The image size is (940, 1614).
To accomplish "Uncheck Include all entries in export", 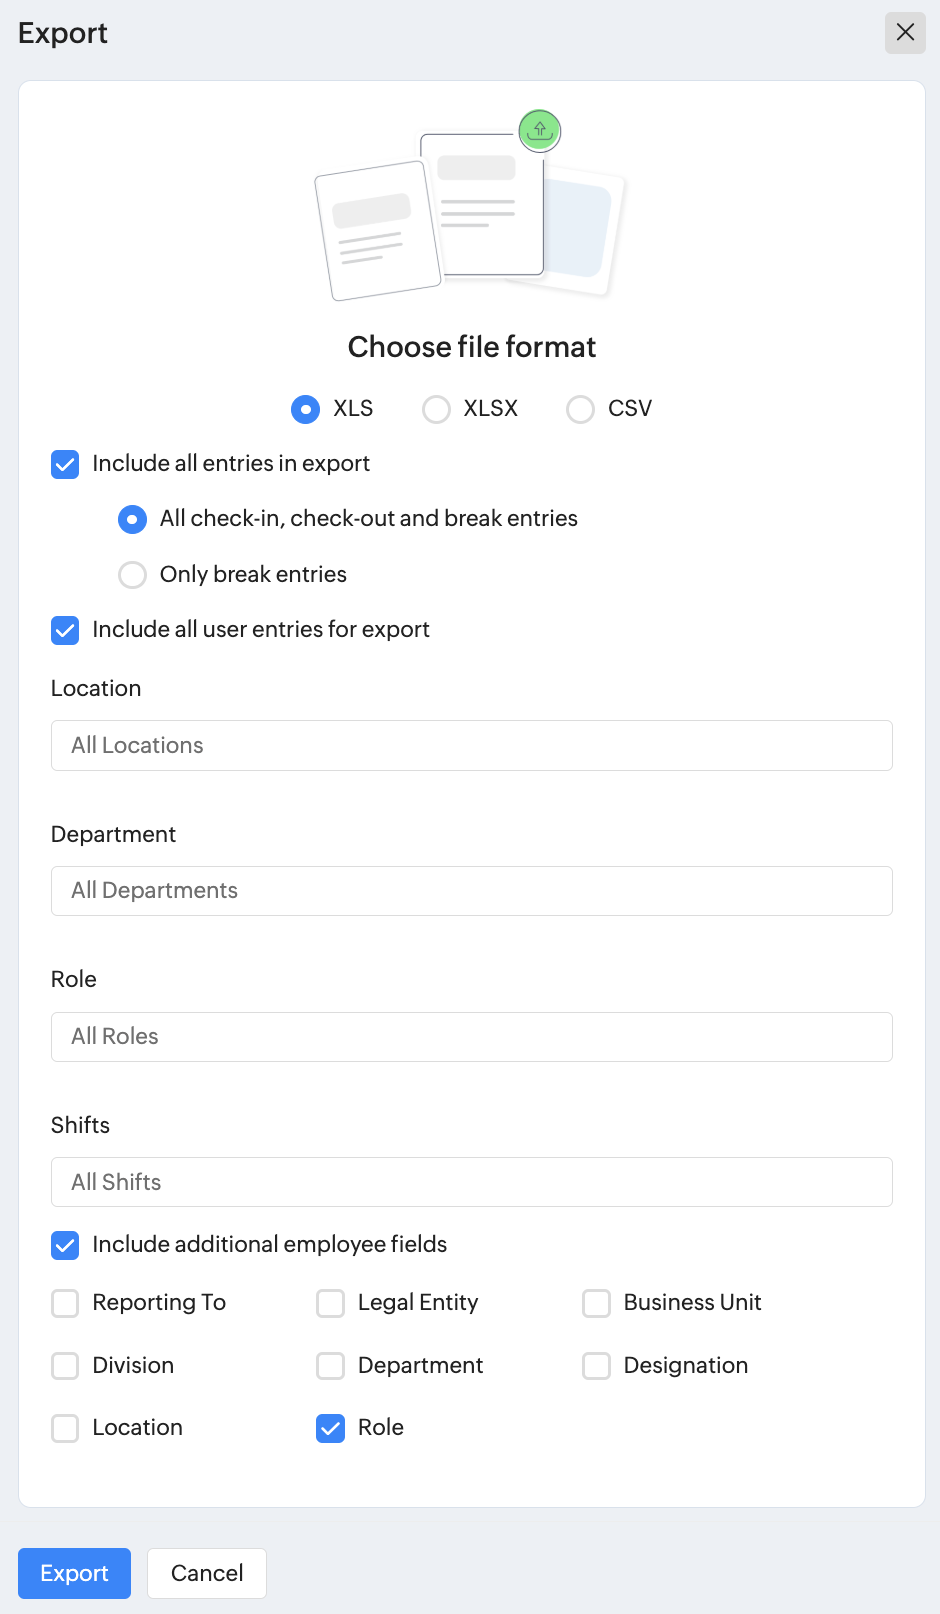I will pos(65,464).
